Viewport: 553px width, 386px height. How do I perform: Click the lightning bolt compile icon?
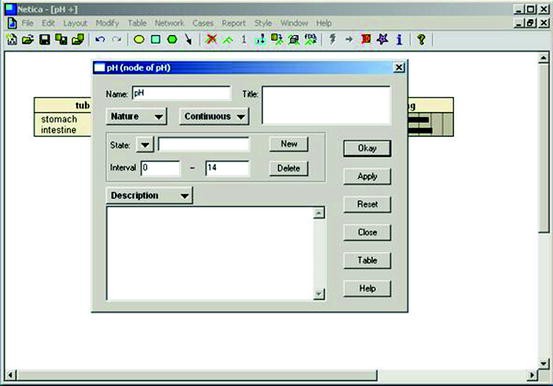click(332, 39)
